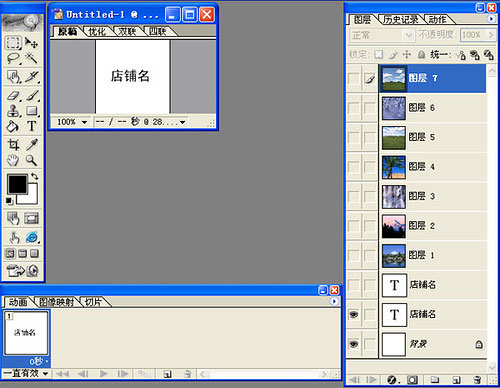Select the Clone Stamp tool
The height and width of the screenshot is (388, 500).
click(13, 111)
